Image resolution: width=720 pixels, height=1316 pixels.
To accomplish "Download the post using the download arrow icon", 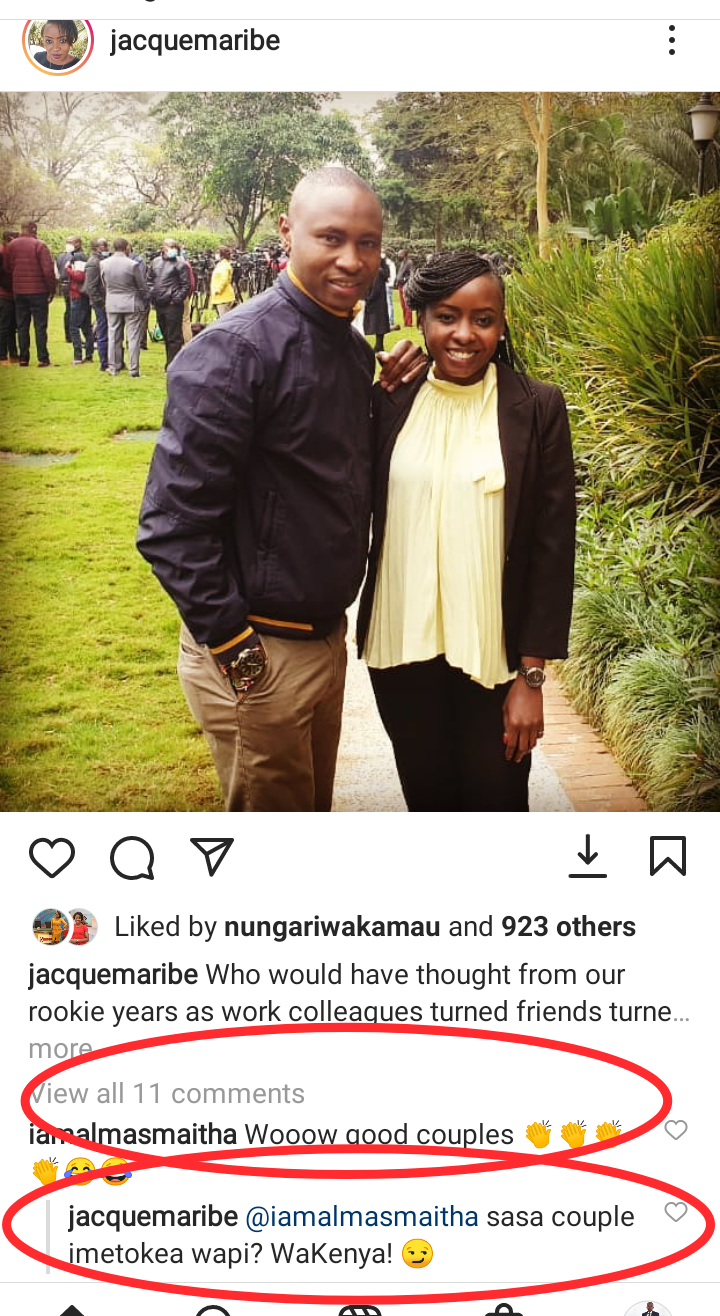I will coord(588,857).
